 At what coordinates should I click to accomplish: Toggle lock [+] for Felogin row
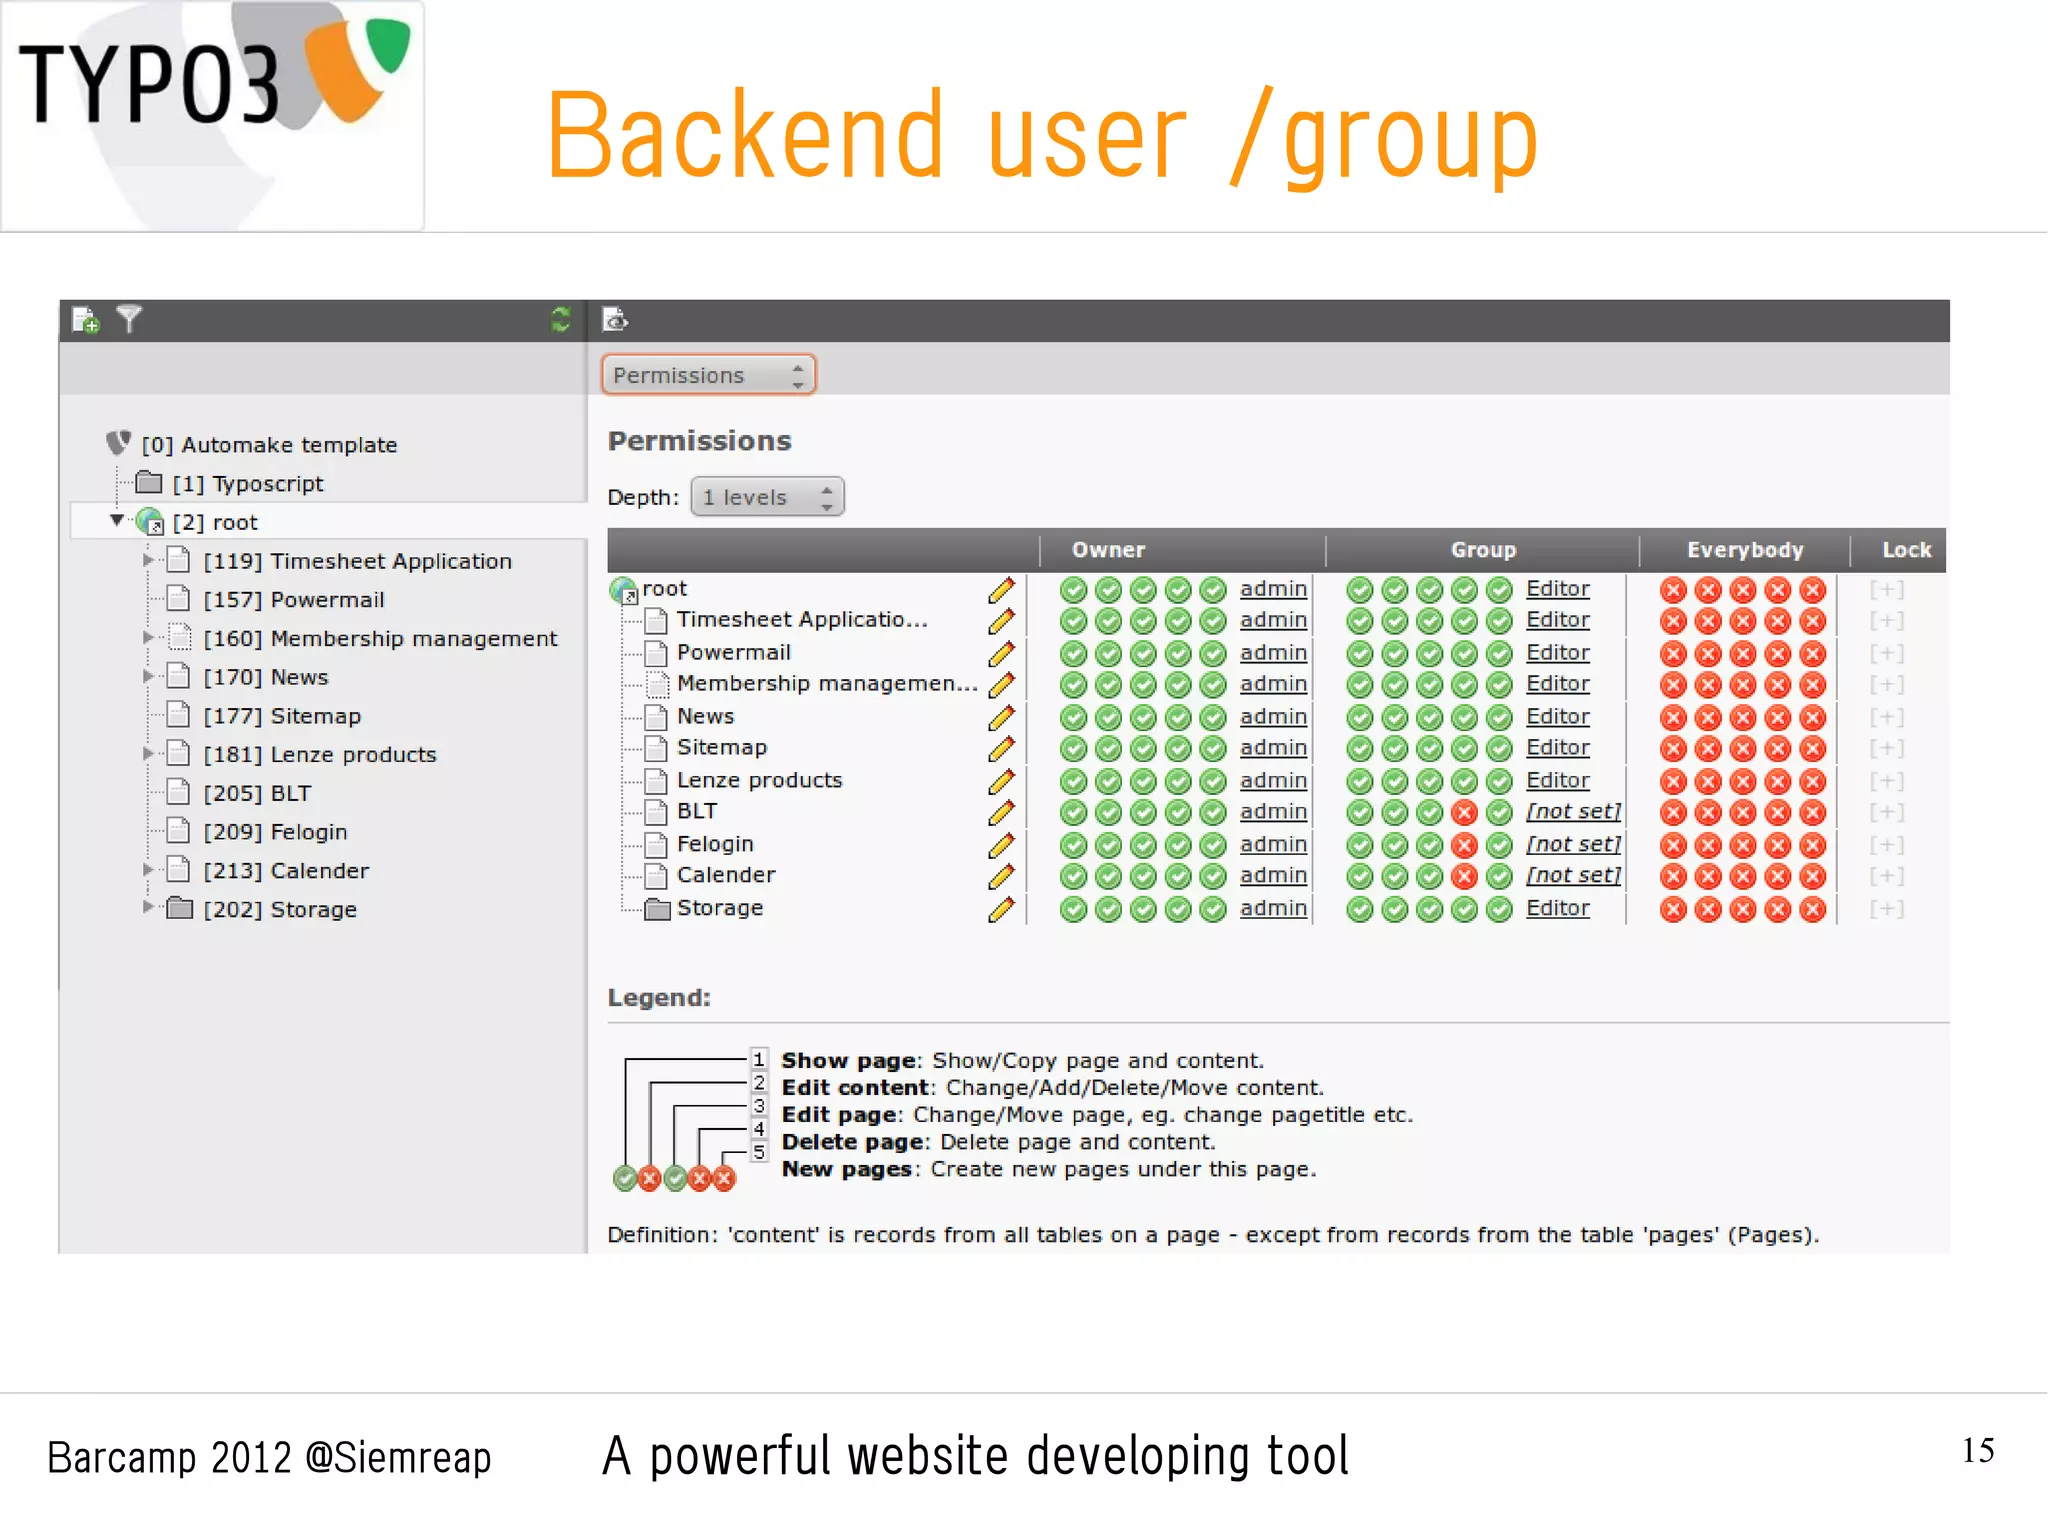point(1886,845)
